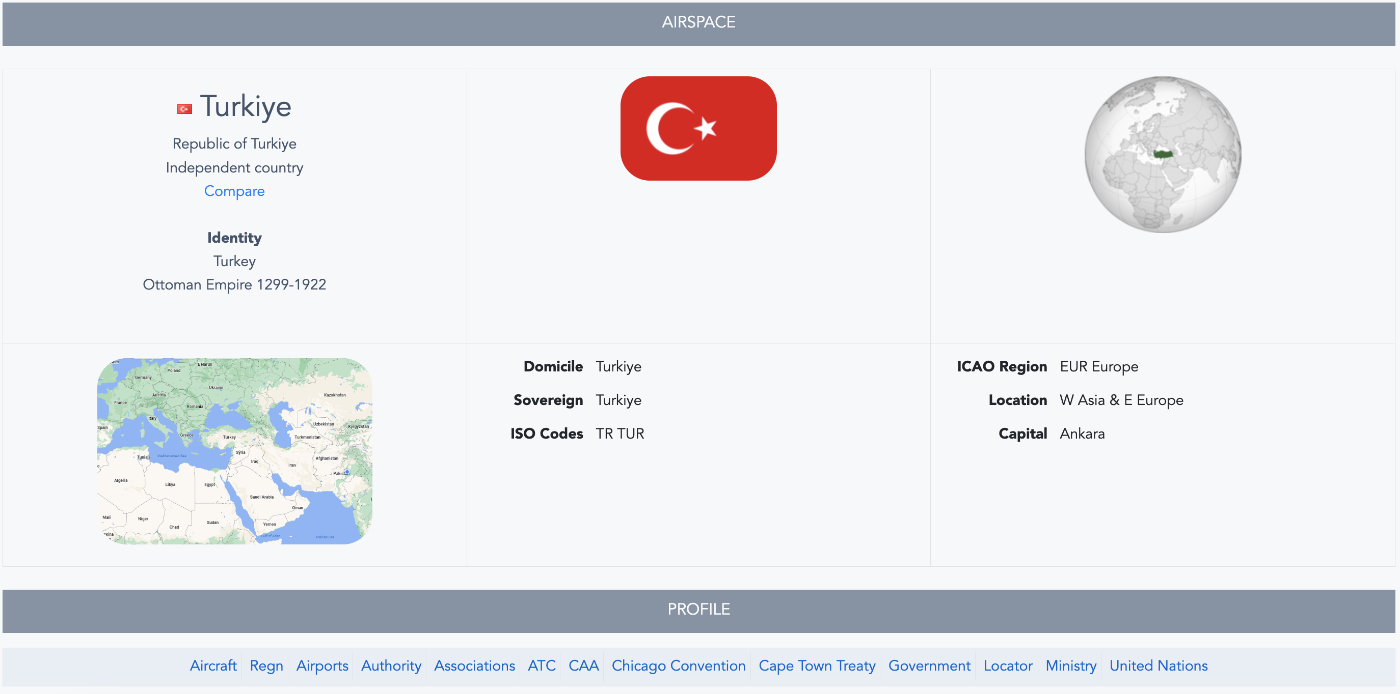
Task: Open the Locator profile link
Action: (1008, 665)
